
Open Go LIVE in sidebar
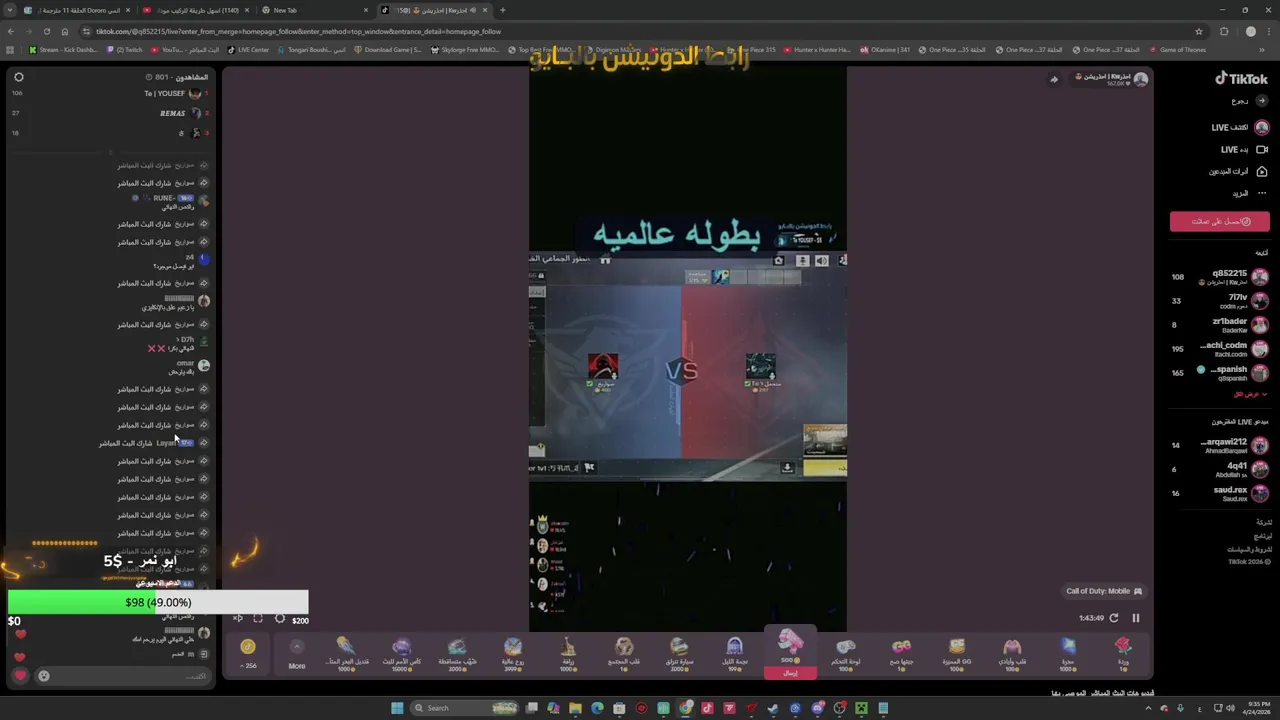1244,150
